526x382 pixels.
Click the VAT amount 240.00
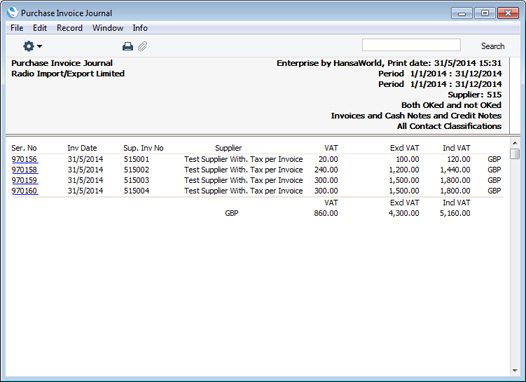pyautogui.click(x=326, y=170)
